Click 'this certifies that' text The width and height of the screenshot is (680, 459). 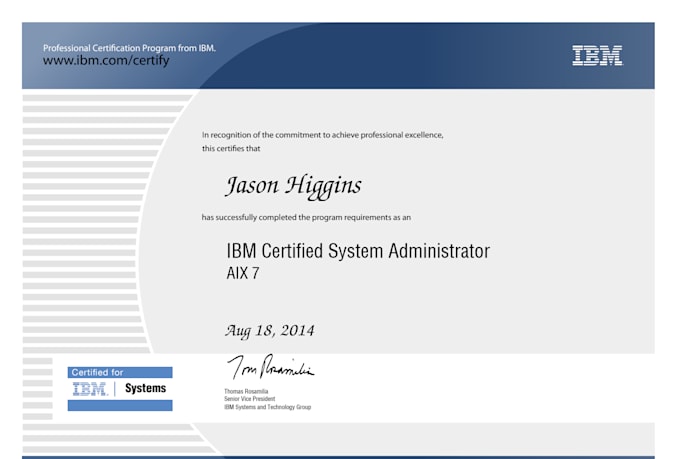(231, 148)
